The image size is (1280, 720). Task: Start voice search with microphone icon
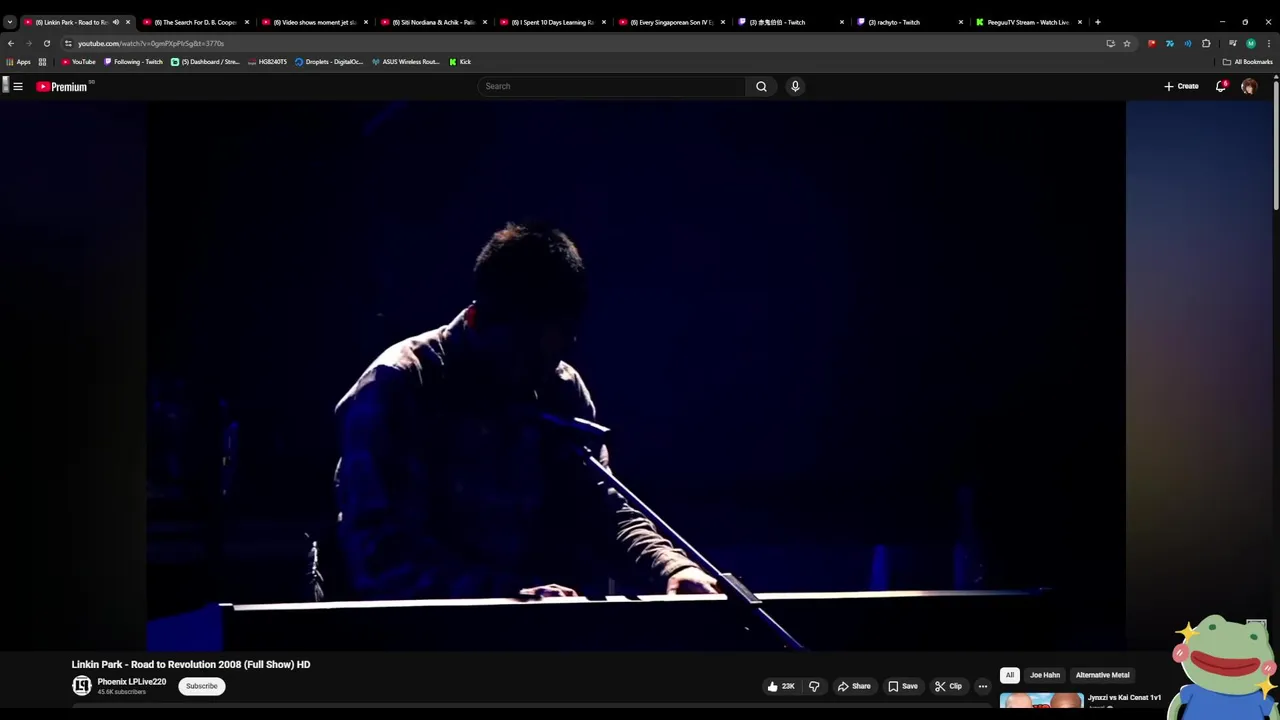point(795,86)
